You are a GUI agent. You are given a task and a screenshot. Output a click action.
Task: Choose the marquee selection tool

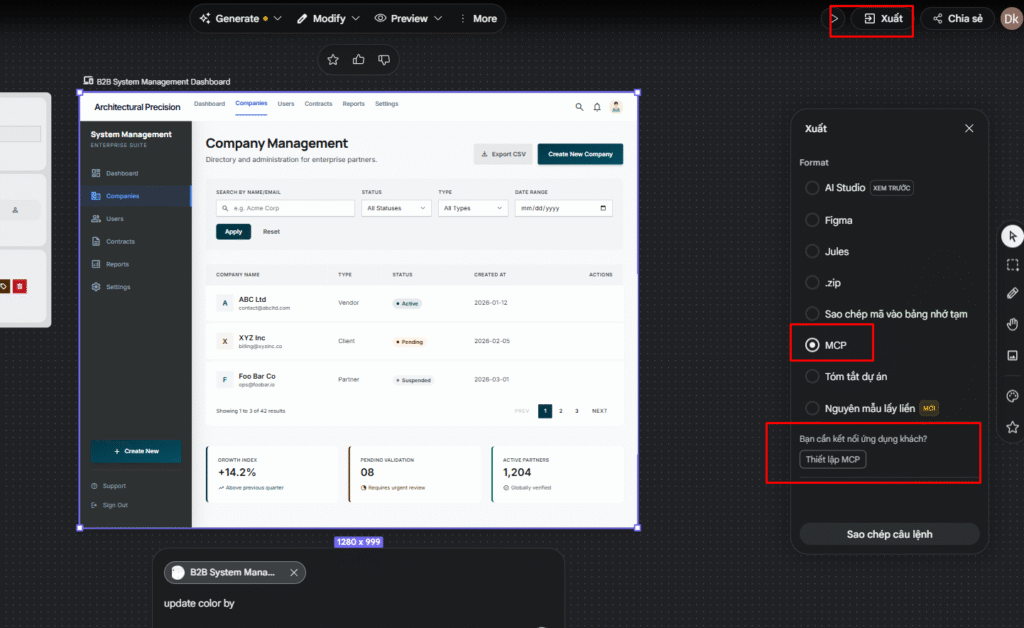pos(1012,265)
